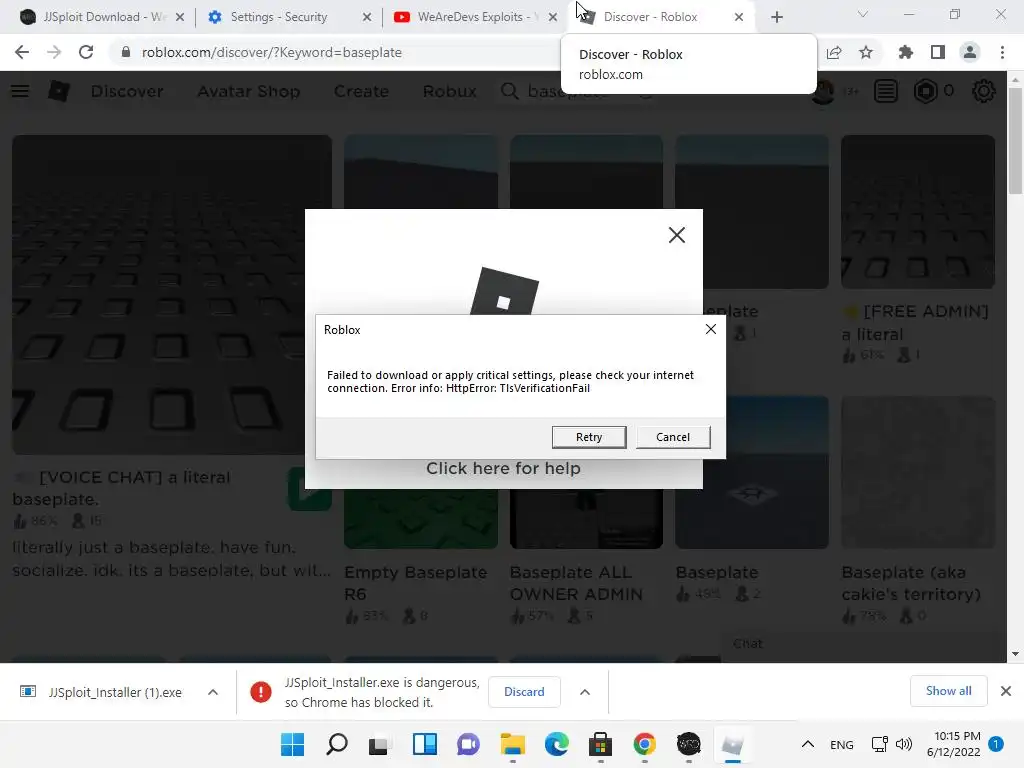Open FREE ADMIN a literal game title

pos(916,323)
